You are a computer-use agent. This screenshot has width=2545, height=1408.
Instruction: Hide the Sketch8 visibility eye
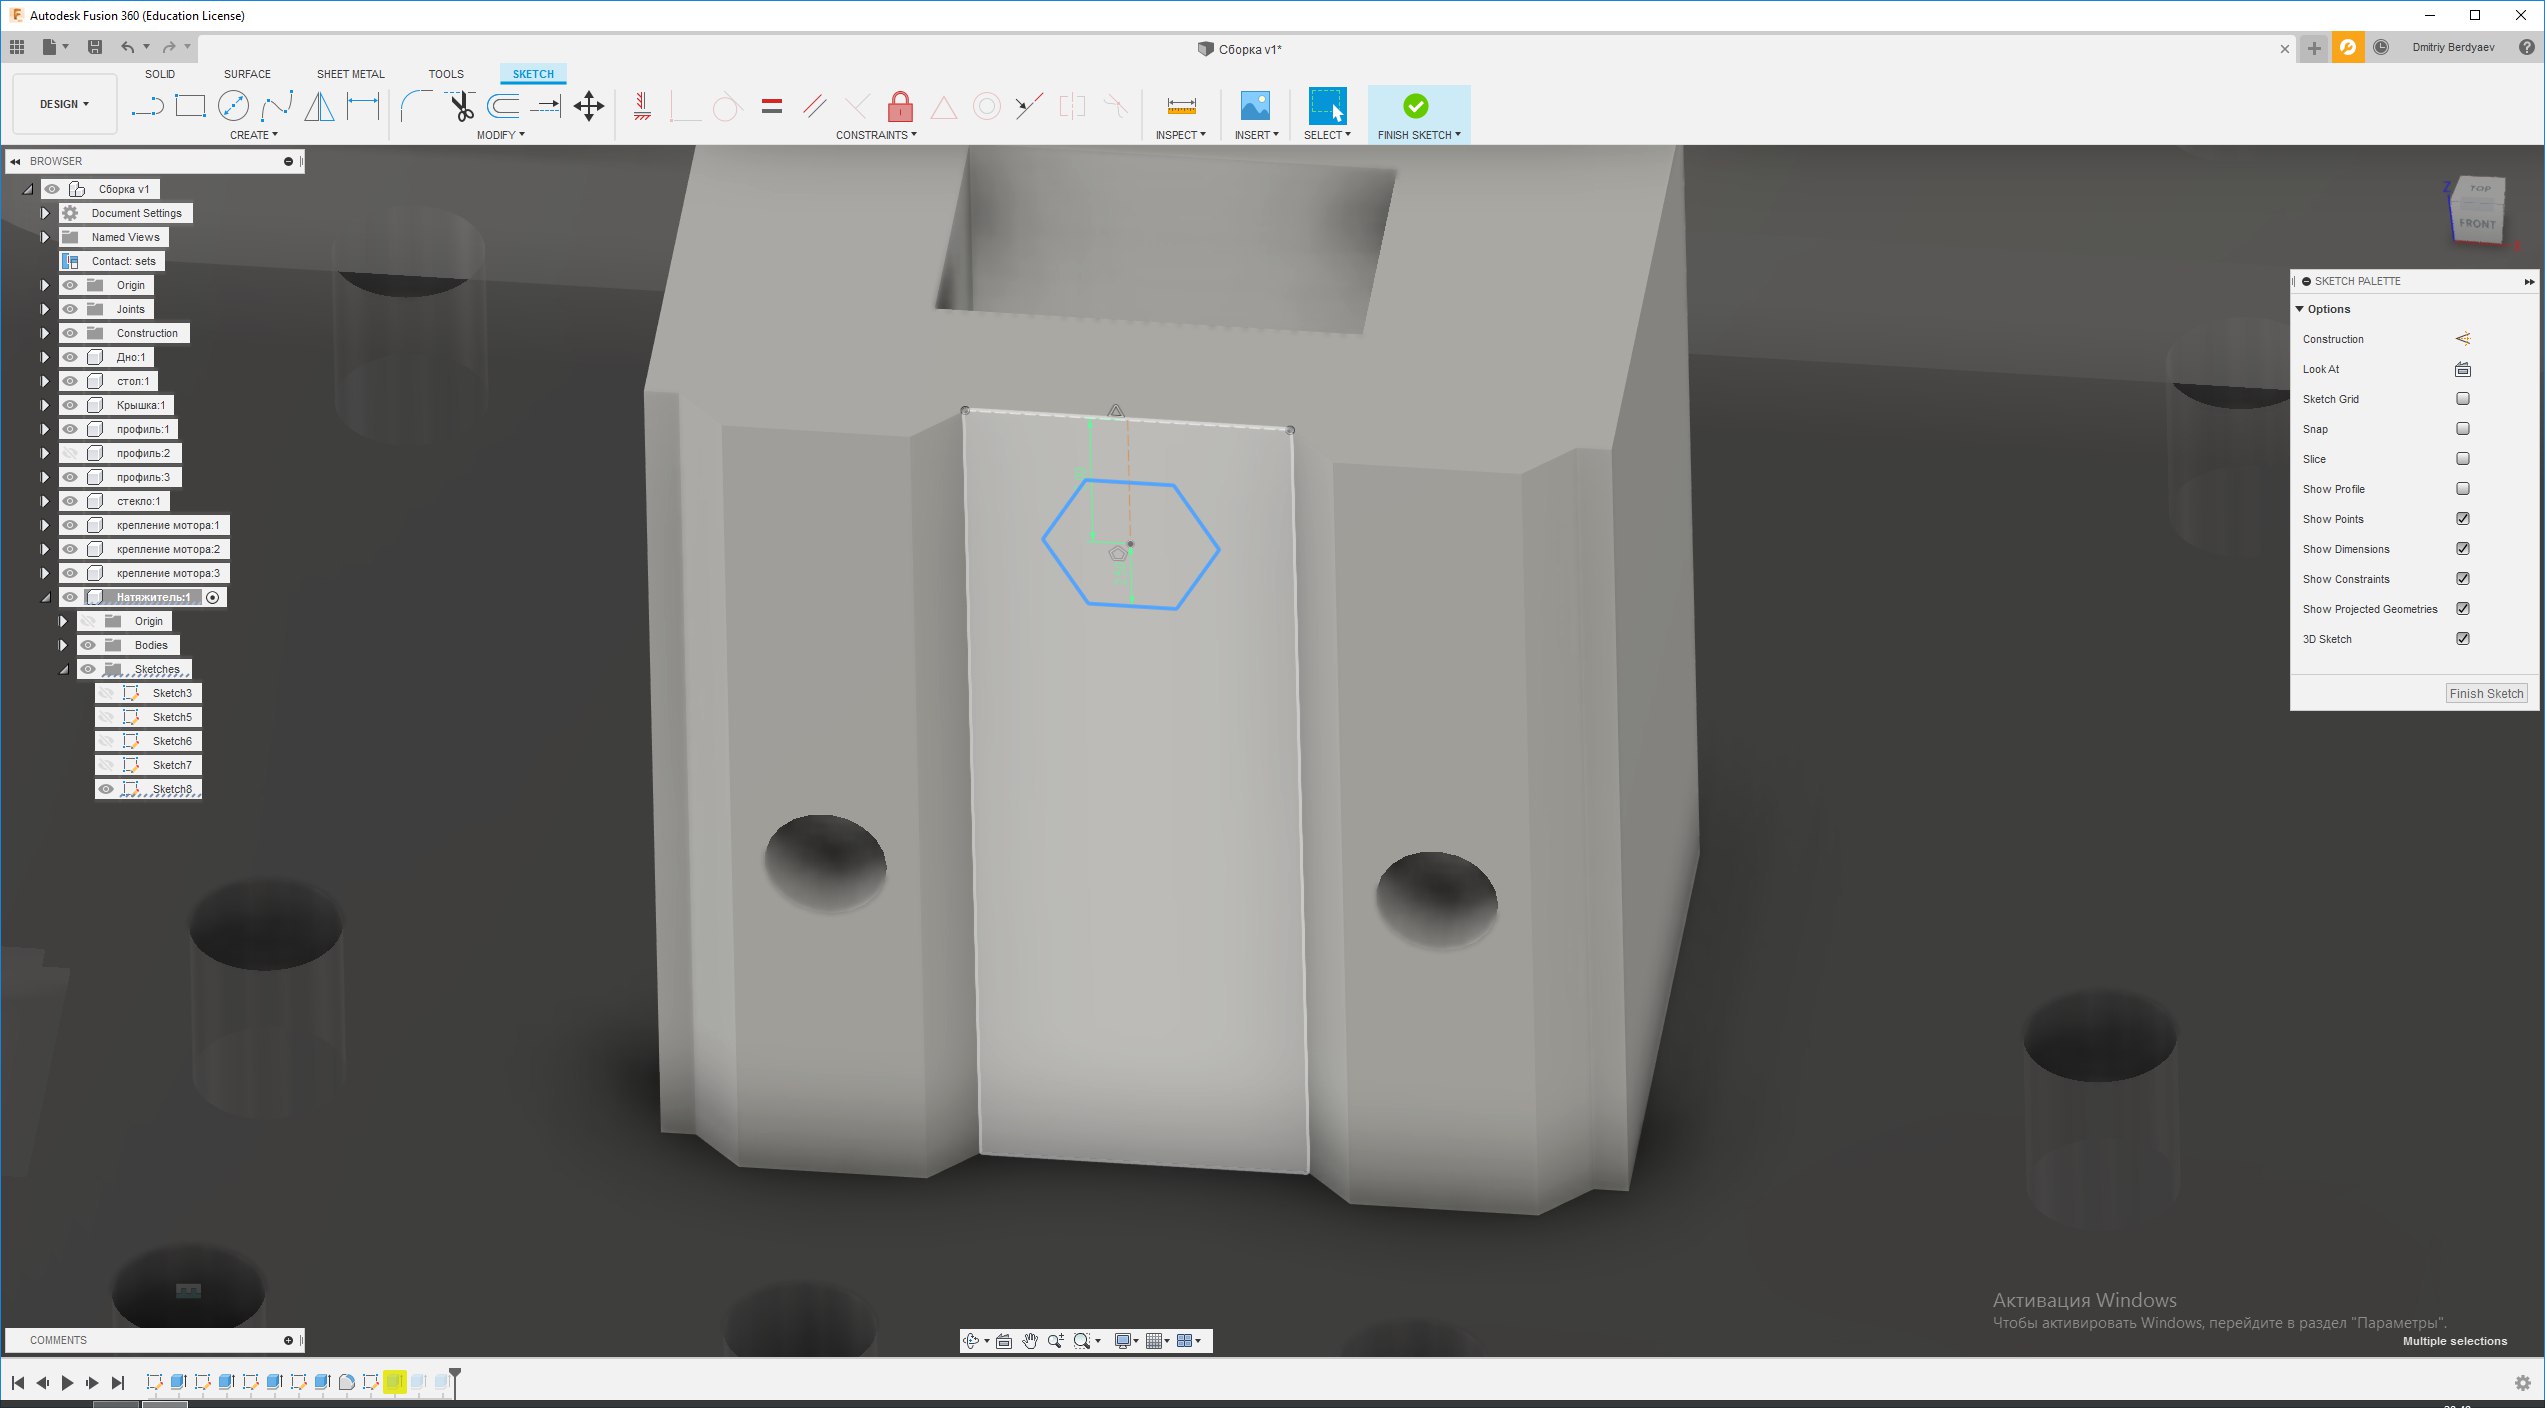tap(106, 789)
